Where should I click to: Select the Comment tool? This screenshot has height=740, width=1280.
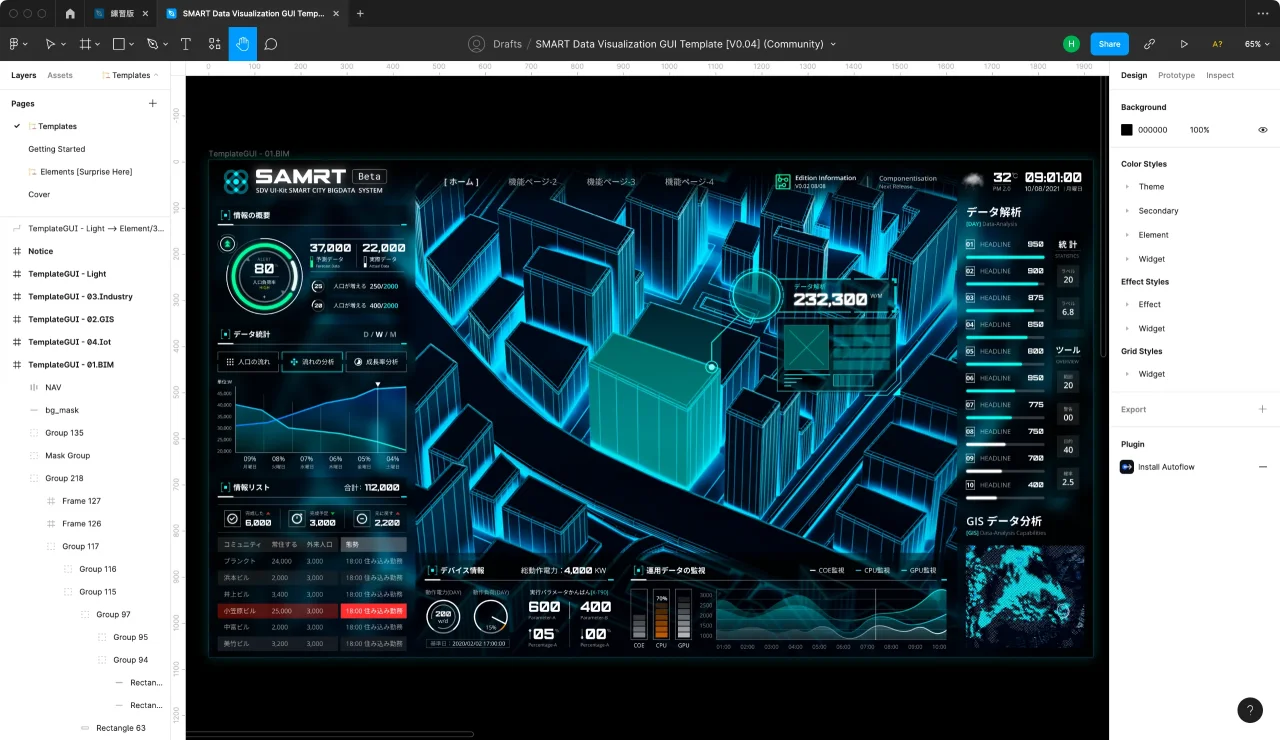tap(271, 44)
